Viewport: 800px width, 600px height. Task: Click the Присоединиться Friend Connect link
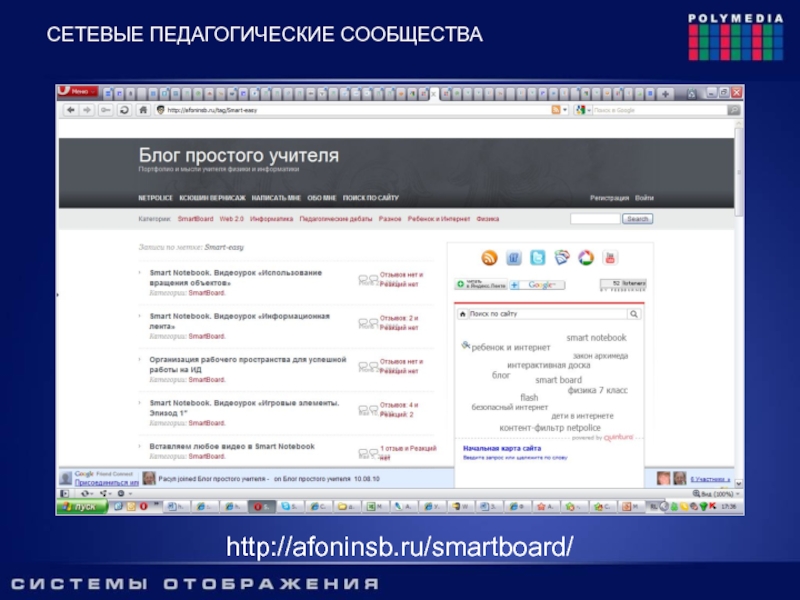tap(107, 483)
